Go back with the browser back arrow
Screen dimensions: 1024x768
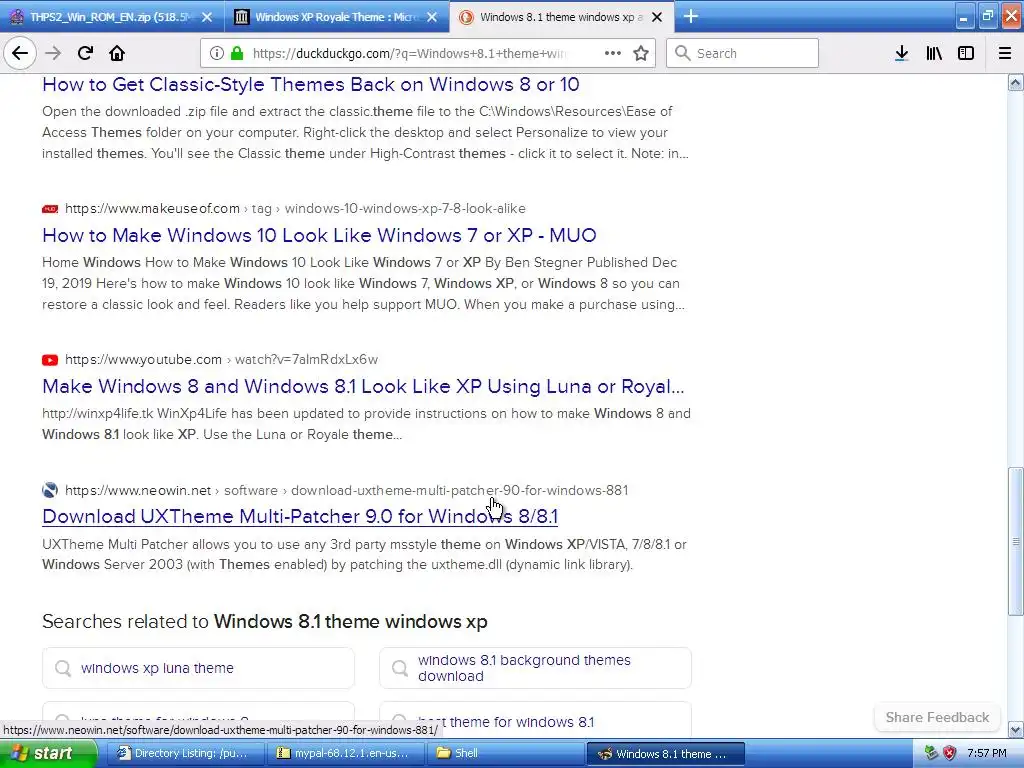20,53
